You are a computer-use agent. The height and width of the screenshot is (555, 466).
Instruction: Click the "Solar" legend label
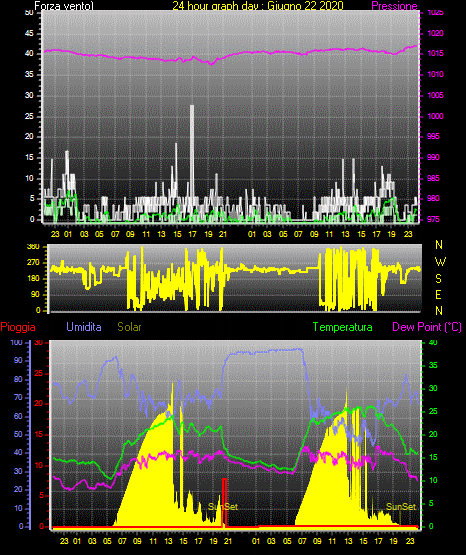[129, 327]
